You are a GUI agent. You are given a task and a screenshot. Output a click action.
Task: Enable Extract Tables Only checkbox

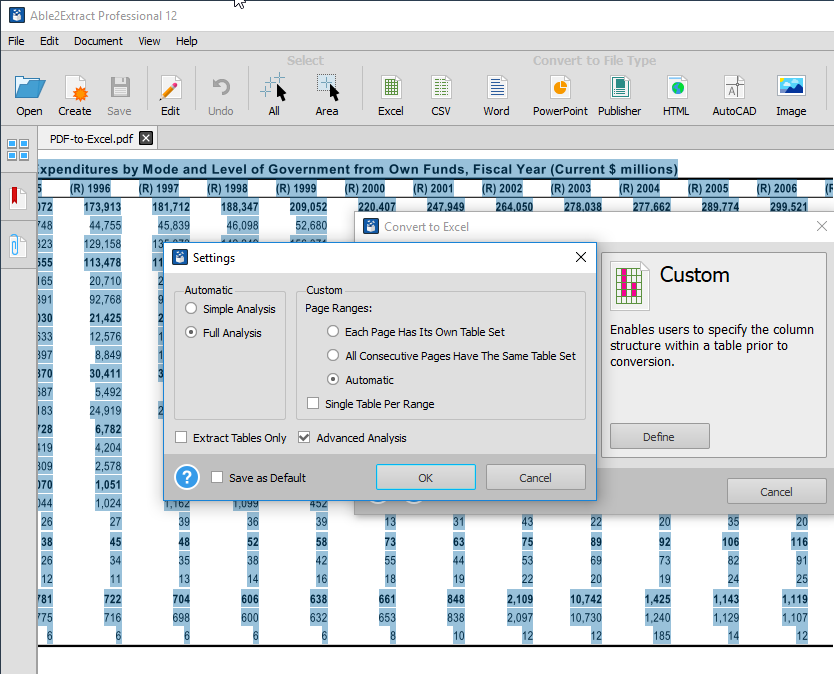click(181, 438)
